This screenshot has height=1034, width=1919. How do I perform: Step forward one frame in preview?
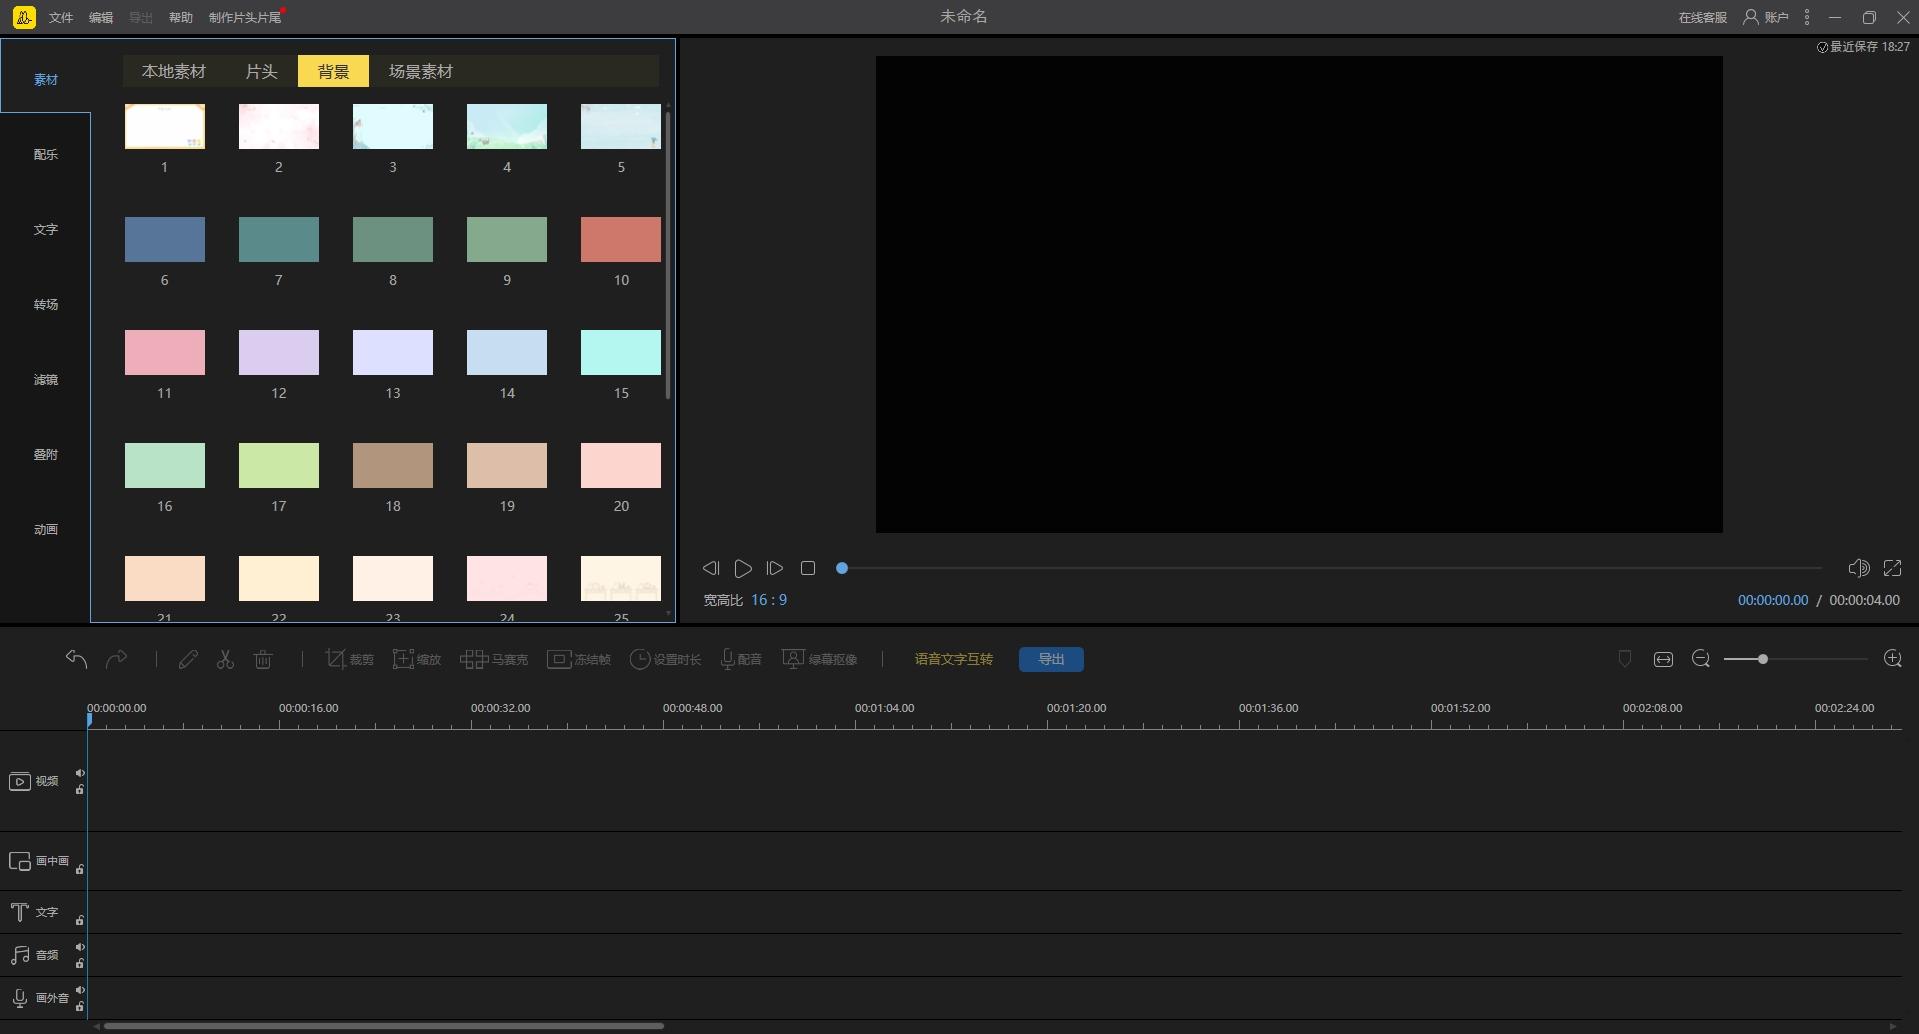pos(774,568)
